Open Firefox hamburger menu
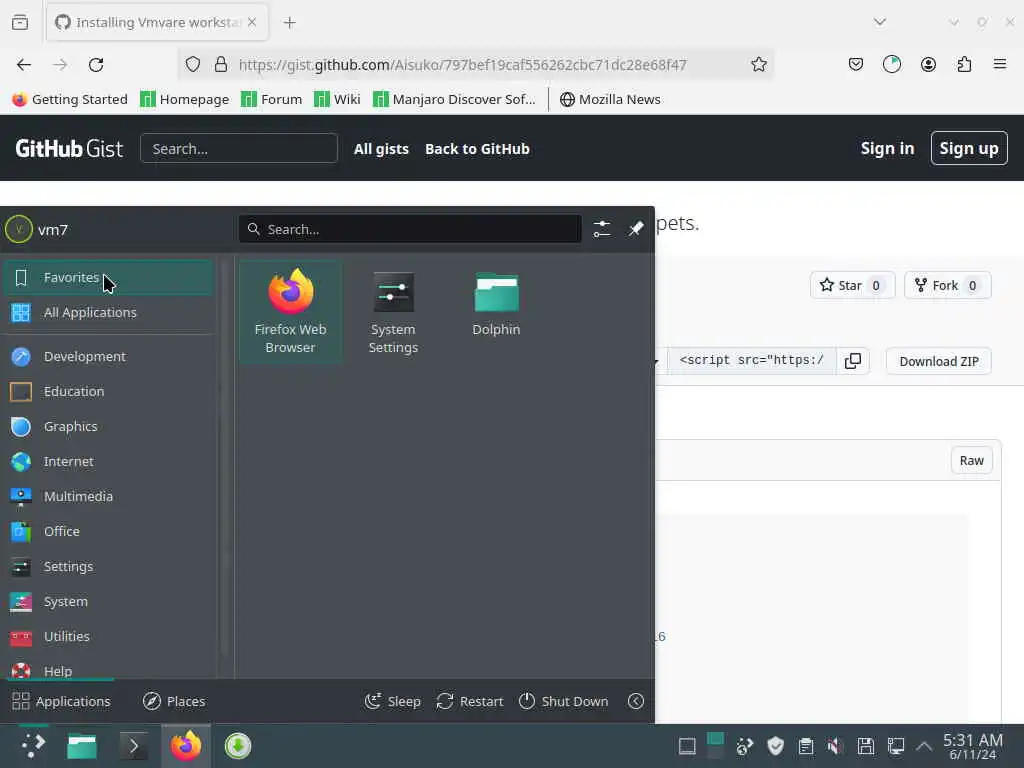The height and width of the screenshot is (768, 1024). tap(1000, 65)
